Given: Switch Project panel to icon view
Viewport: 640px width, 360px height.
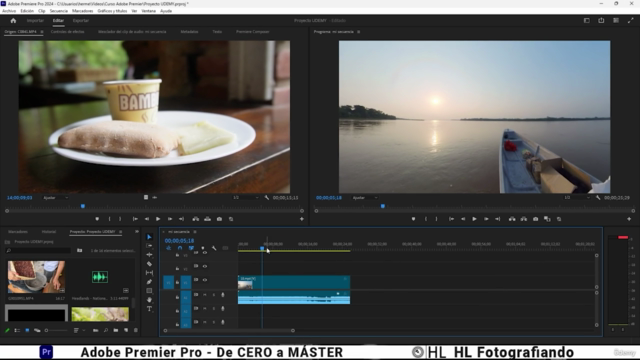Looking at the screenshot, I should (27, 330).
